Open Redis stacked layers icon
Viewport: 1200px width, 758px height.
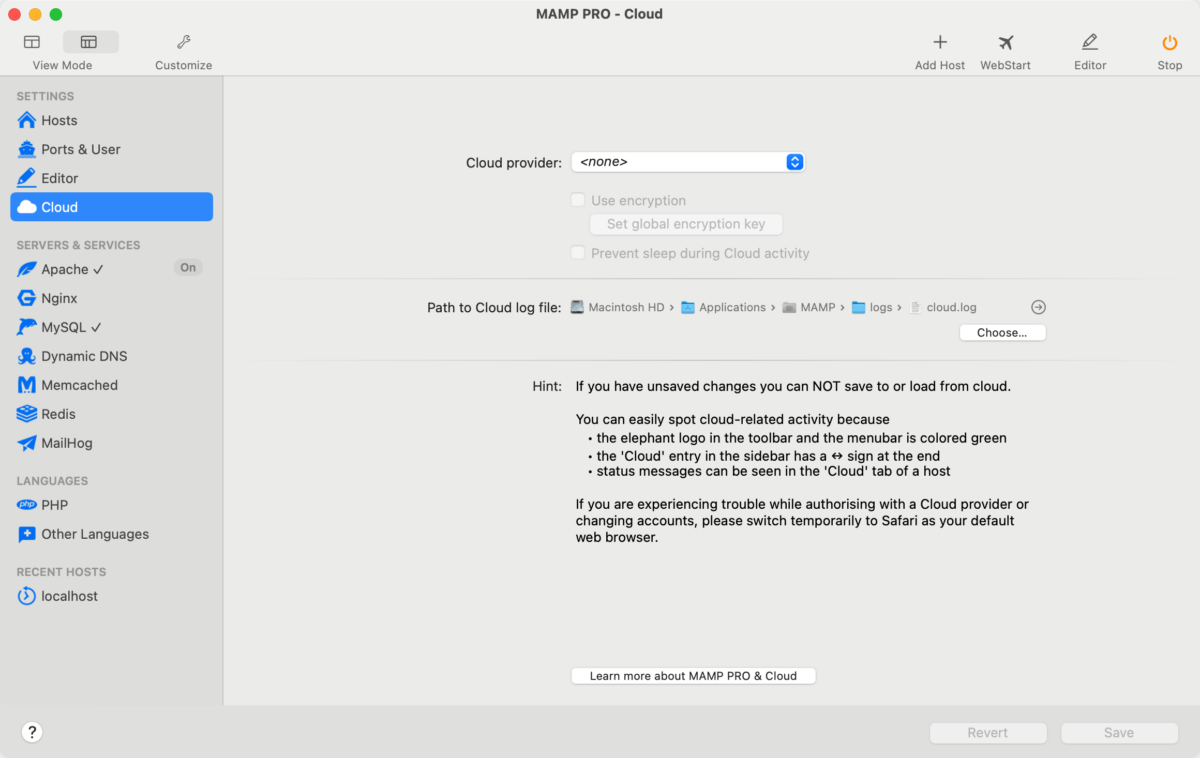point(27,414)
